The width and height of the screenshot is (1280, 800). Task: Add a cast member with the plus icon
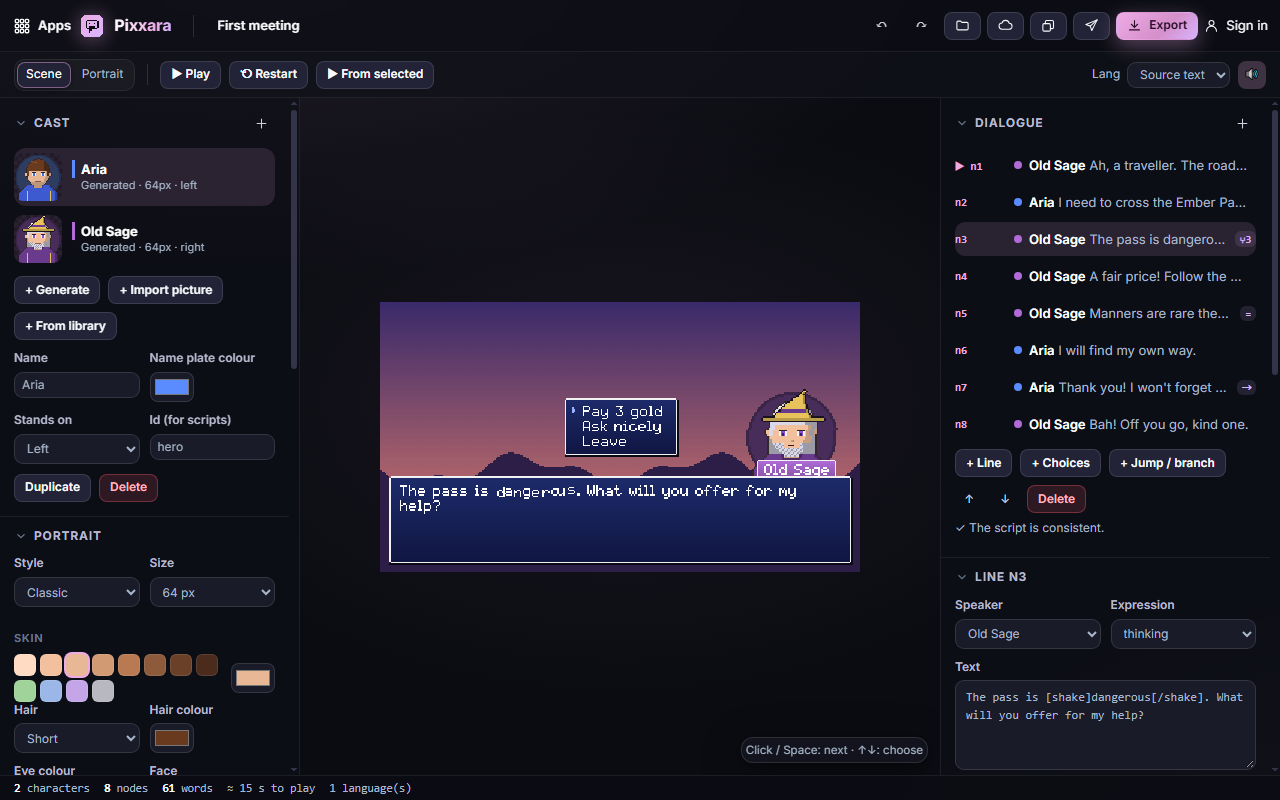point(261,123)
